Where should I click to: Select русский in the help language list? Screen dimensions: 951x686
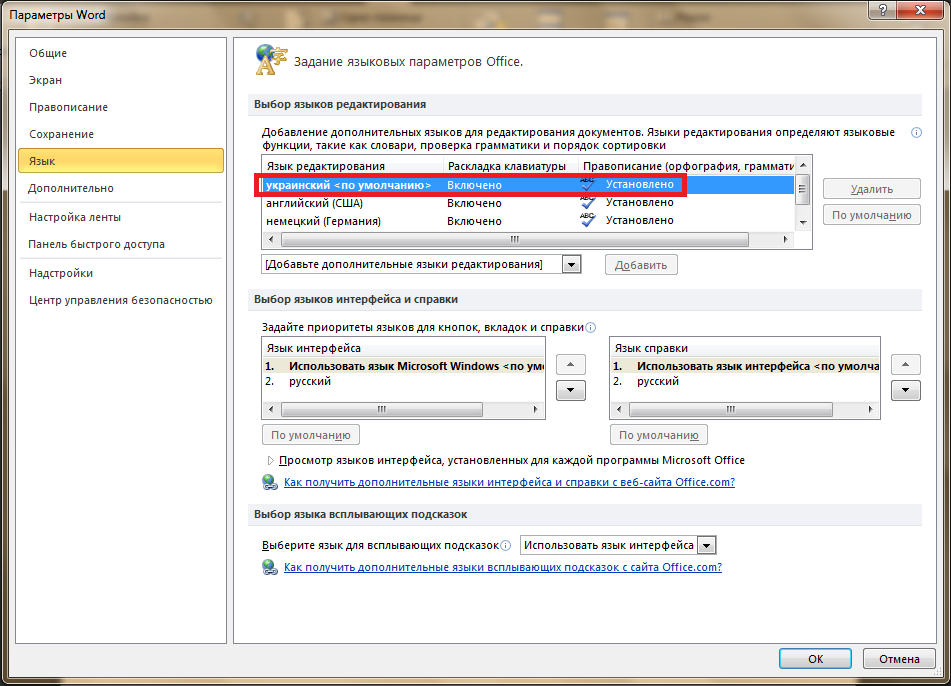(745, 381)
